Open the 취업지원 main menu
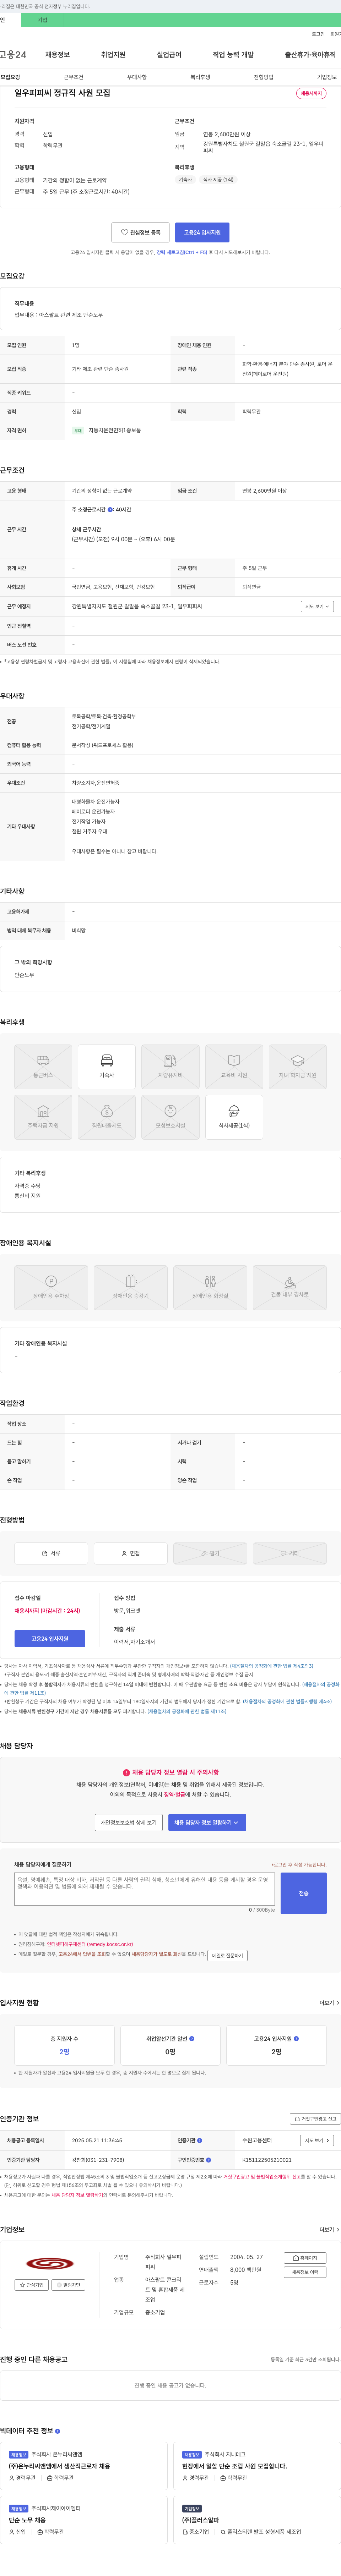The width and height of the screenshot is (341, 2576). 113,55
